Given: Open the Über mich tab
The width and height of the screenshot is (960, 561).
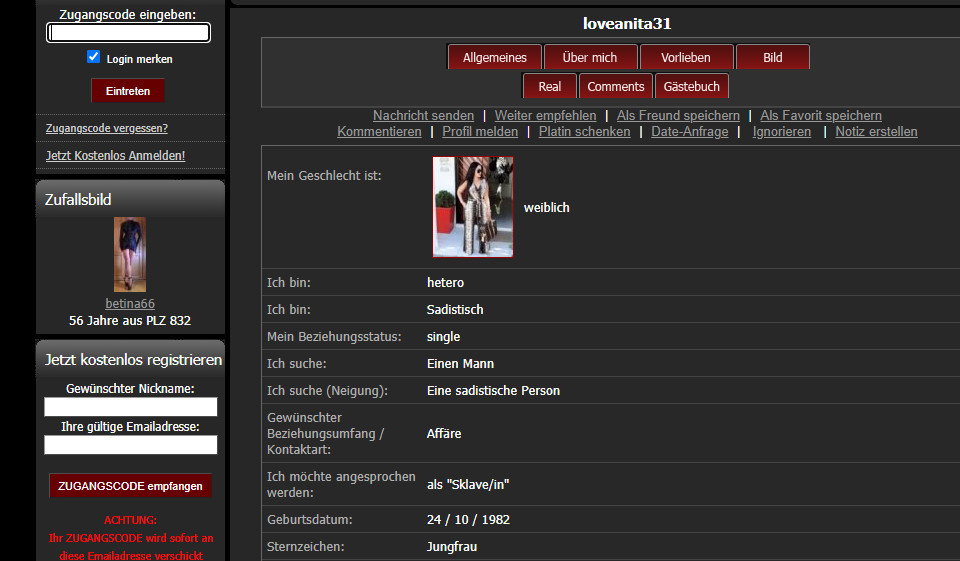Looking at the screenshot, I should (590, 58).
